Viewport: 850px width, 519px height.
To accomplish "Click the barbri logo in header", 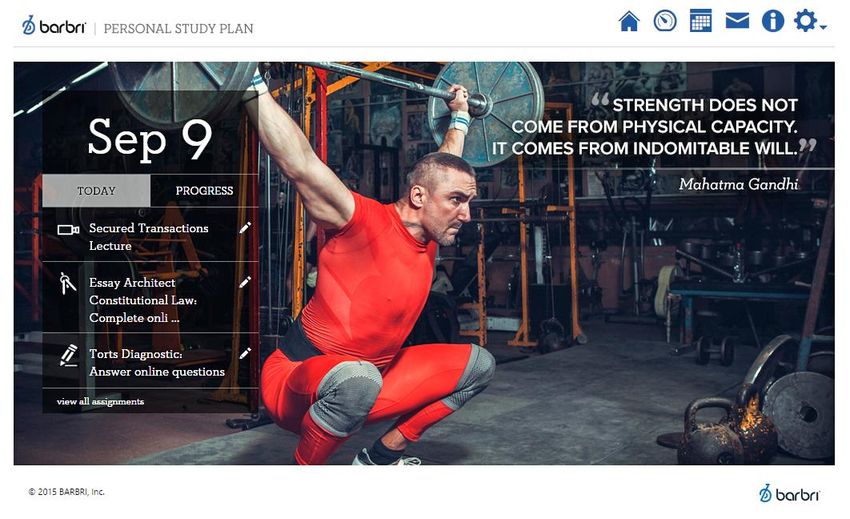I will pyautogui.click(x=54, y=25).
